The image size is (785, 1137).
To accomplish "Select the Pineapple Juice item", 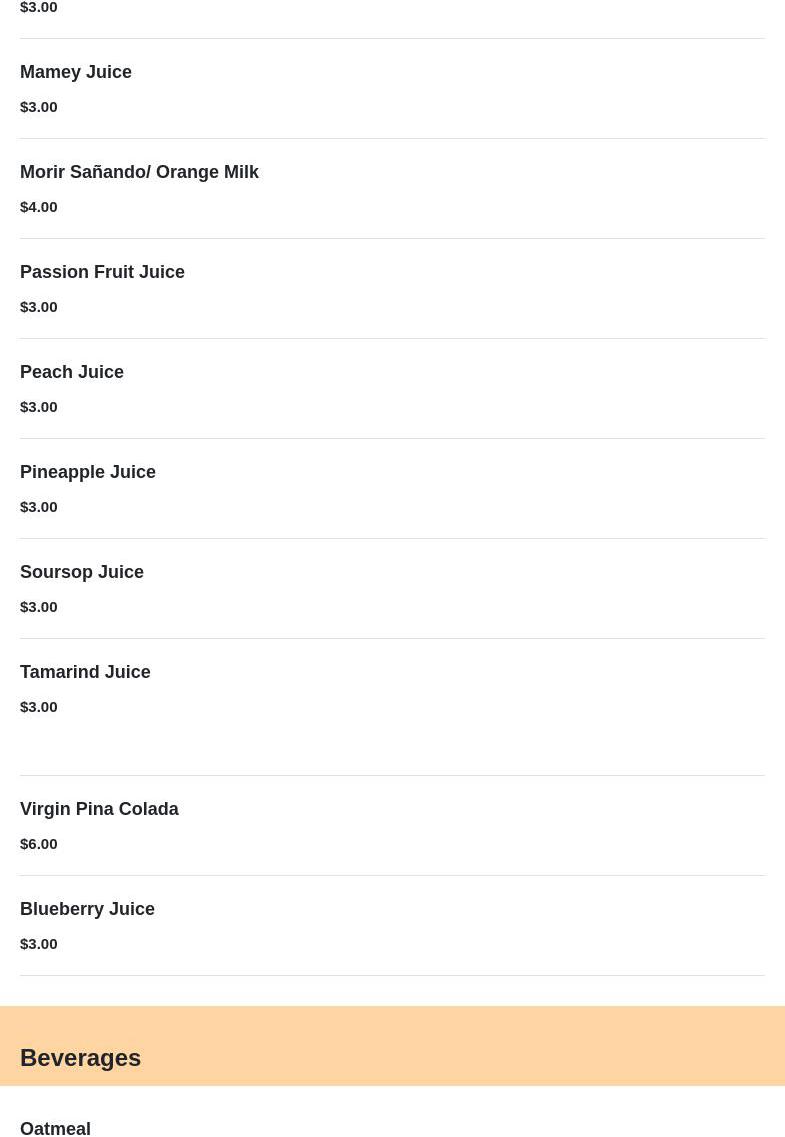I will tap(88, 472).
